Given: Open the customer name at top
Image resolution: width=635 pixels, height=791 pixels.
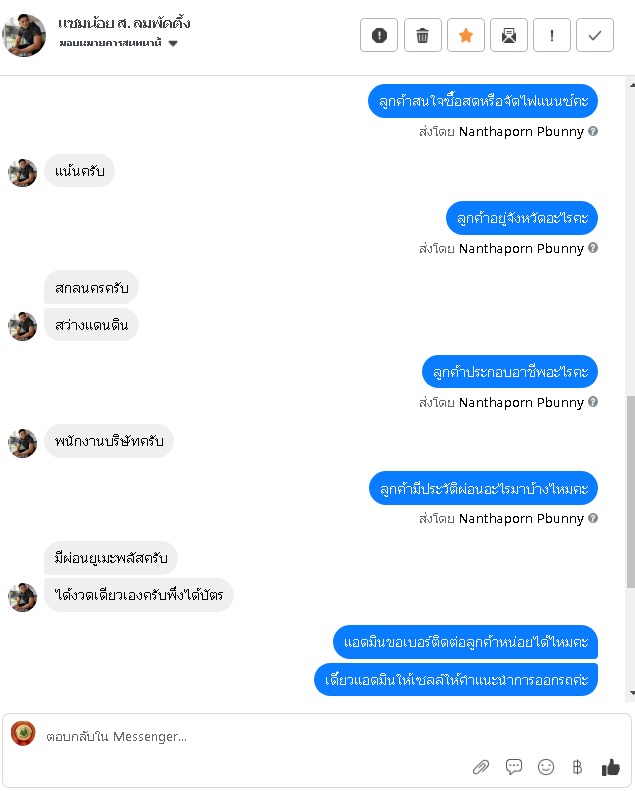Looking at the screenshot, I should tap(124, 23).
